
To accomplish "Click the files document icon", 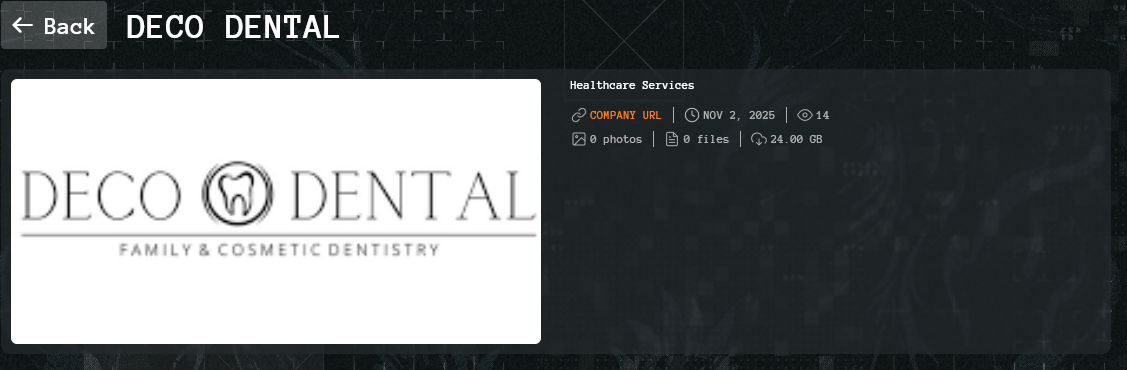I will click(x=672, y=139).
